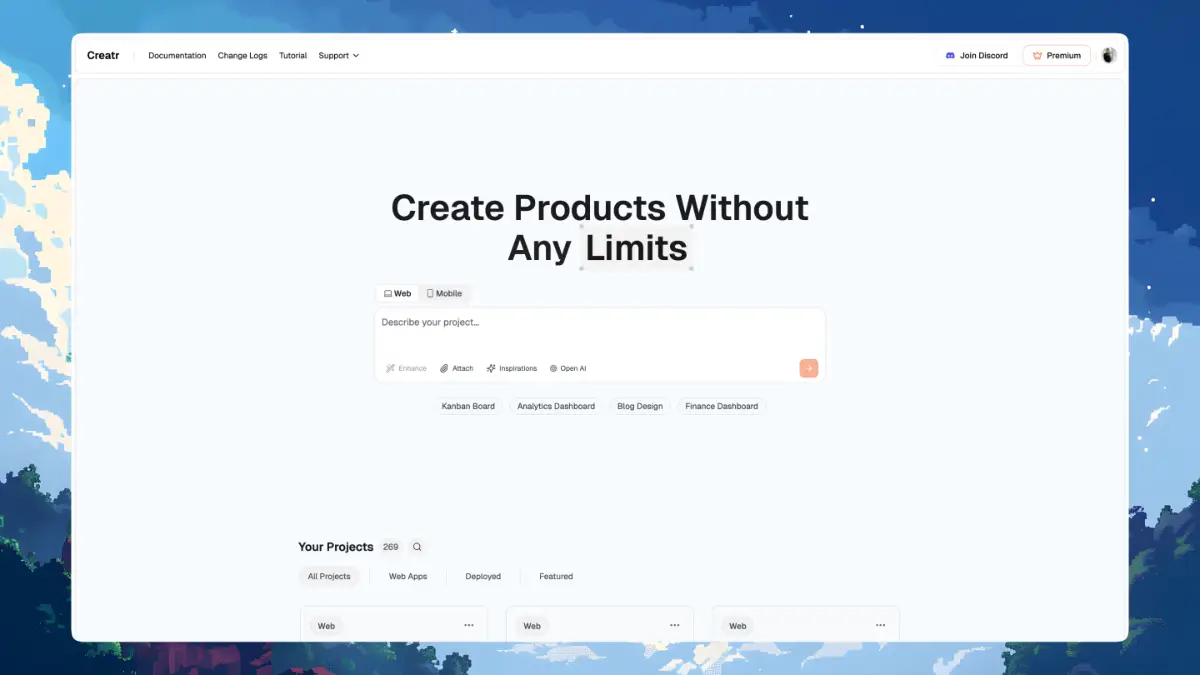The image size is (1200, 675).
Task: Open the user profile avatar
Action: 1108,56
